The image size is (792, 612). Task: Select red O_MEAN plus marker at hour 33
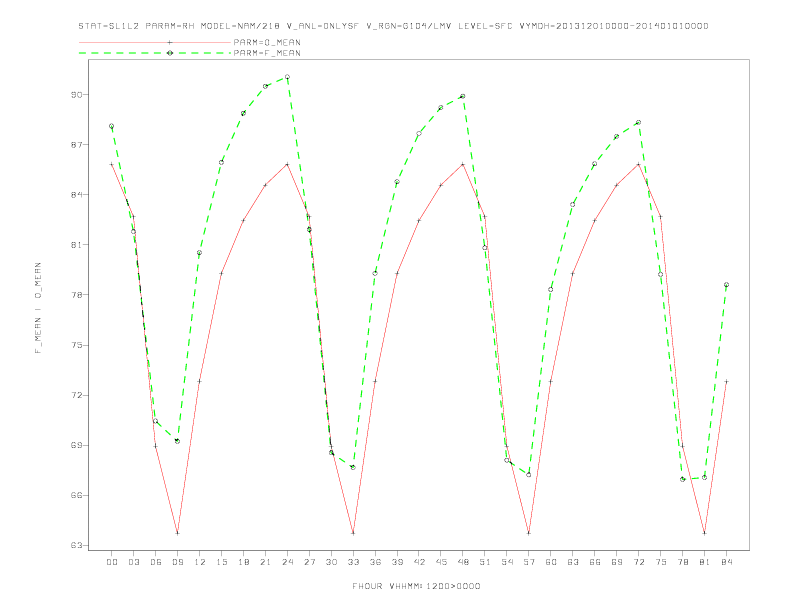point(353,533)
